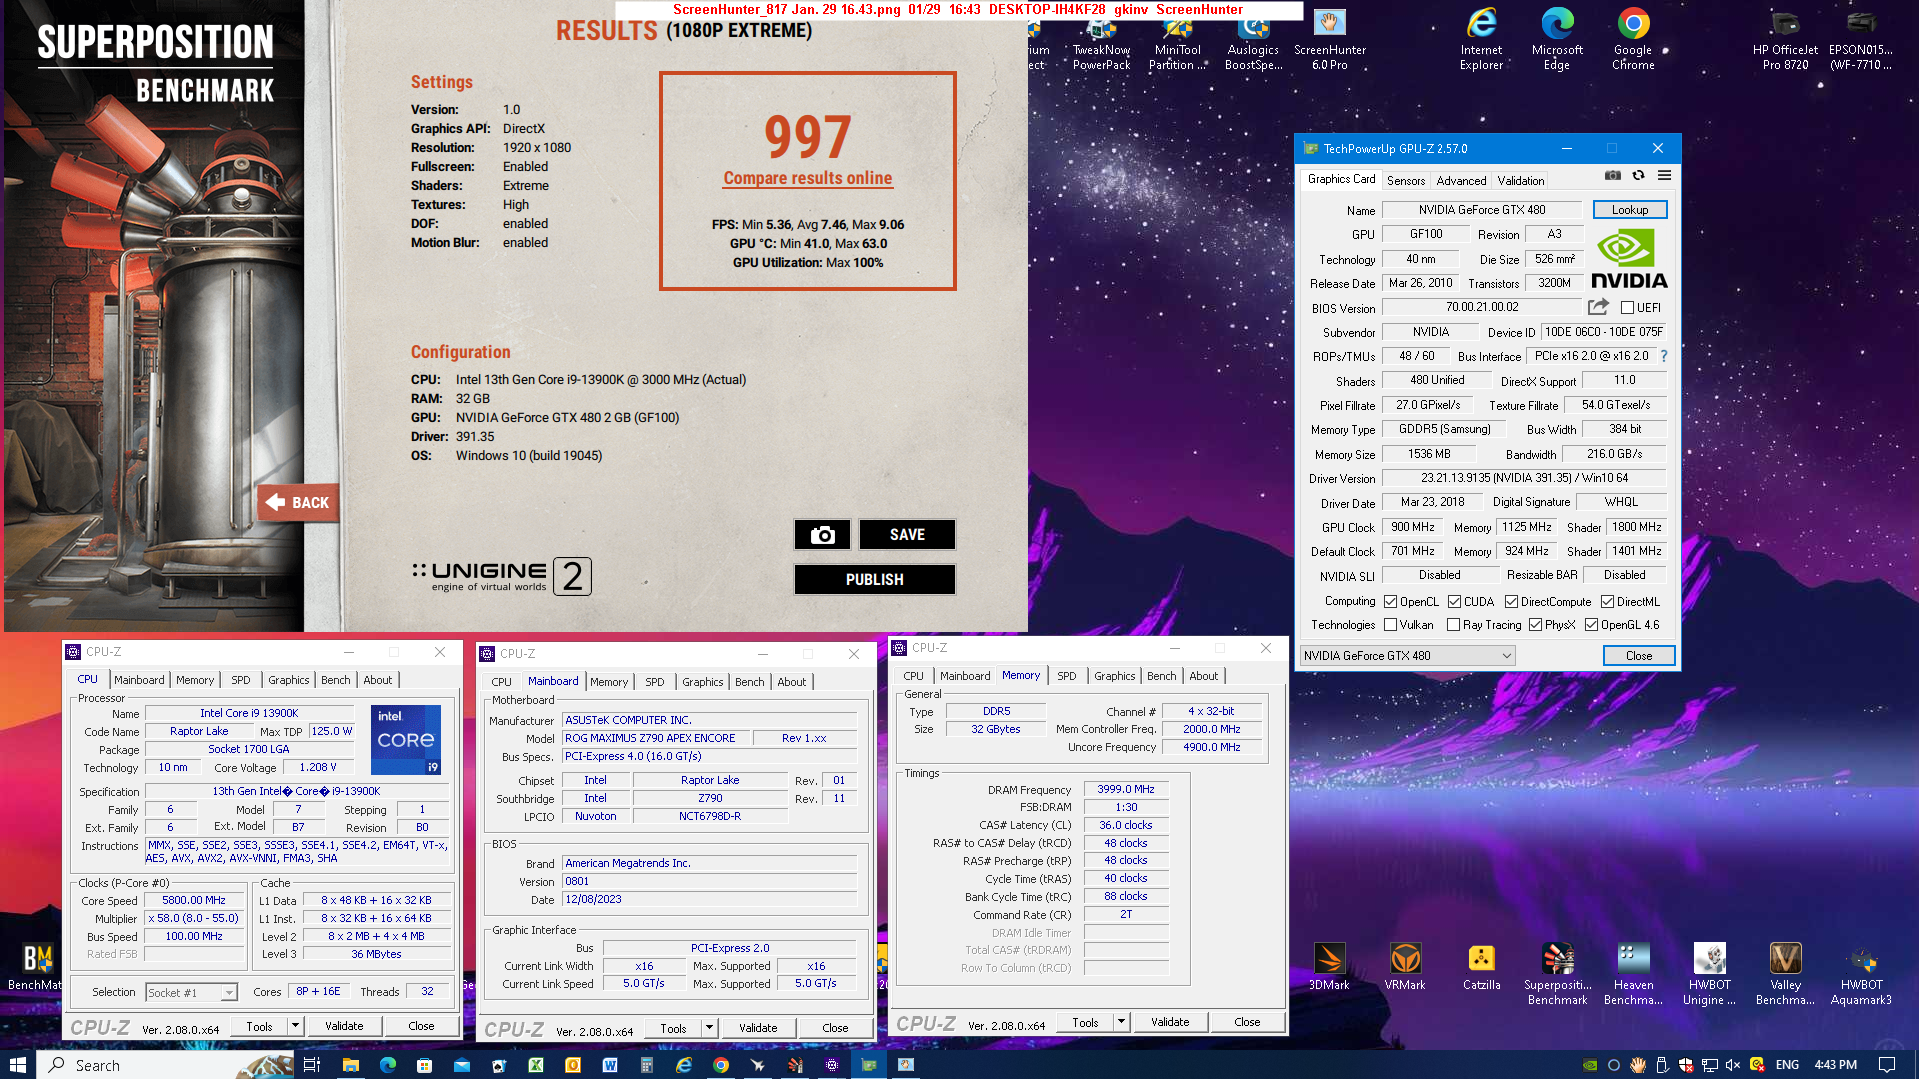Expand Tools arrow in CPU-Z CPU window
Viewport: 1919px width, 1079px height.
(295, 1026)
